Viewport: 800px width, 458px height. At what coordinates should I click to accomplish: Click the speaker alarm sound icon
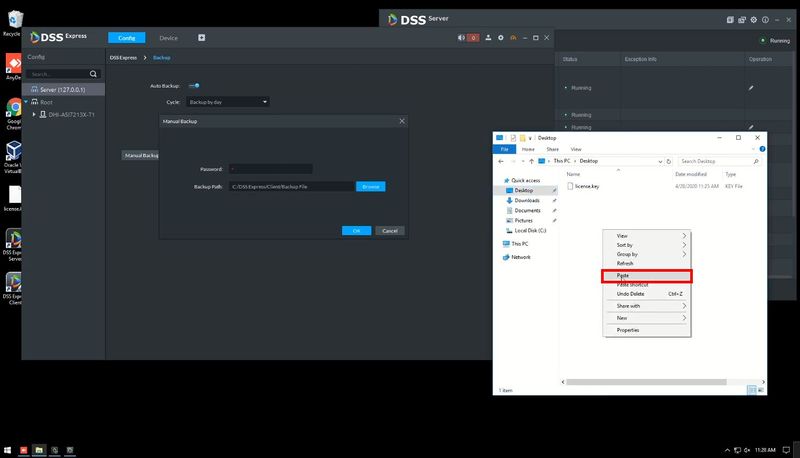461,38
